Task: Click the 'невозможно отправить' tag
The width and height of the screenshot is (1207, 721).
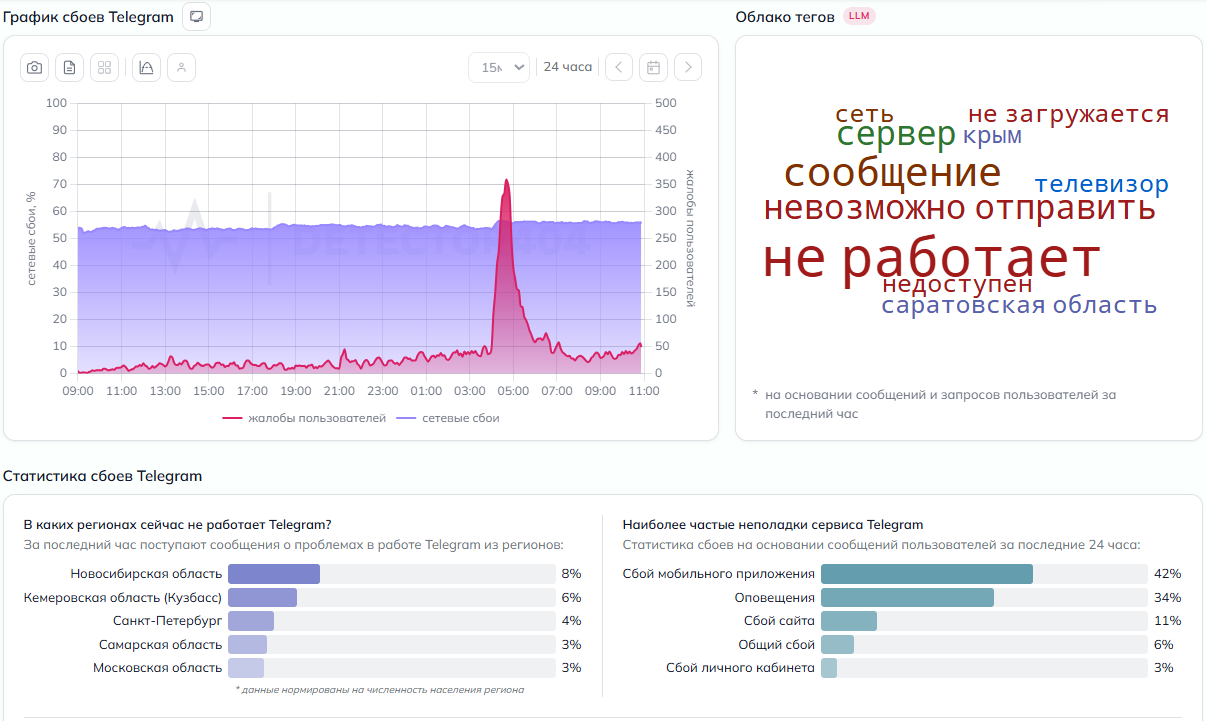Action: coord(959,209)
